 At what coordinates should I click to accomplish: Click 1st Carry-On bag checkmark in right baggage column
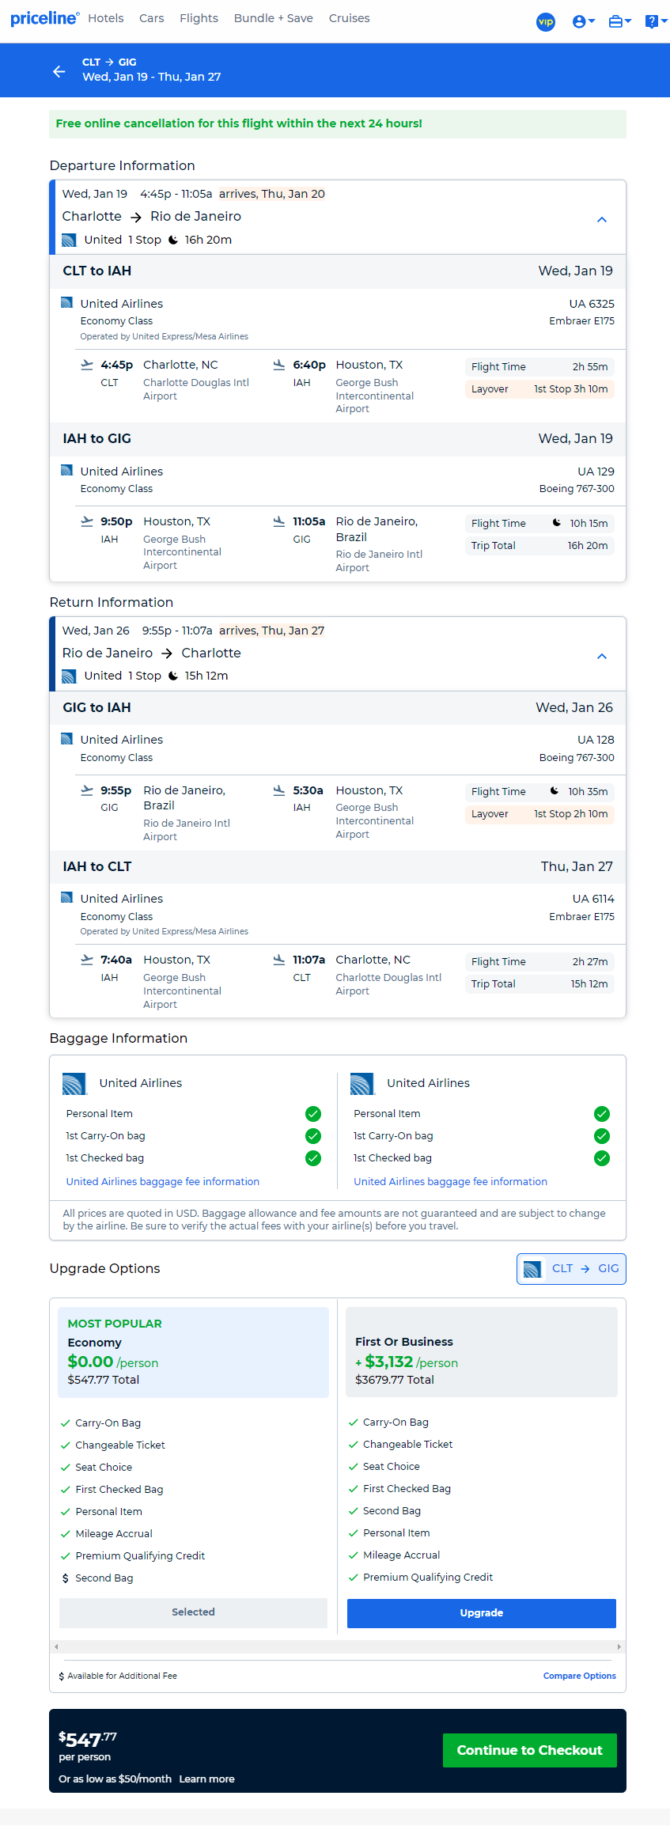point(602,1136)
